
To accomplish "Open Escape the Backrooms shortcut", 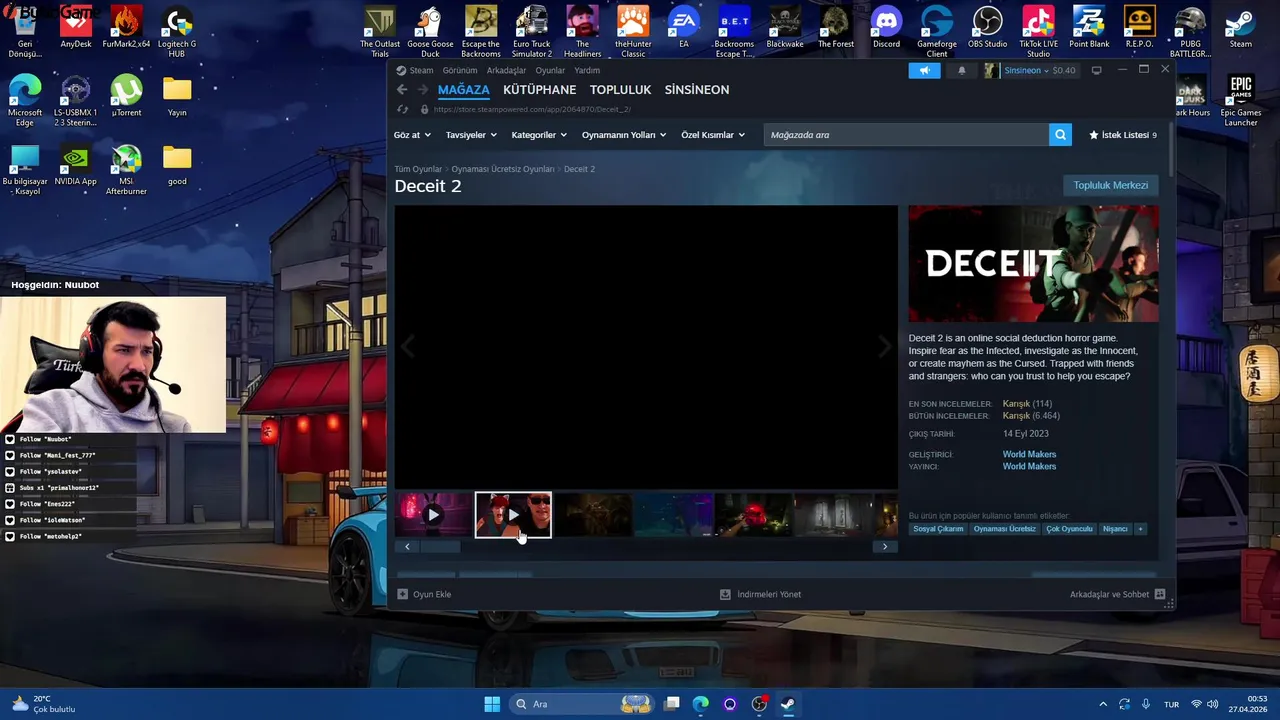I will (481, 32).
